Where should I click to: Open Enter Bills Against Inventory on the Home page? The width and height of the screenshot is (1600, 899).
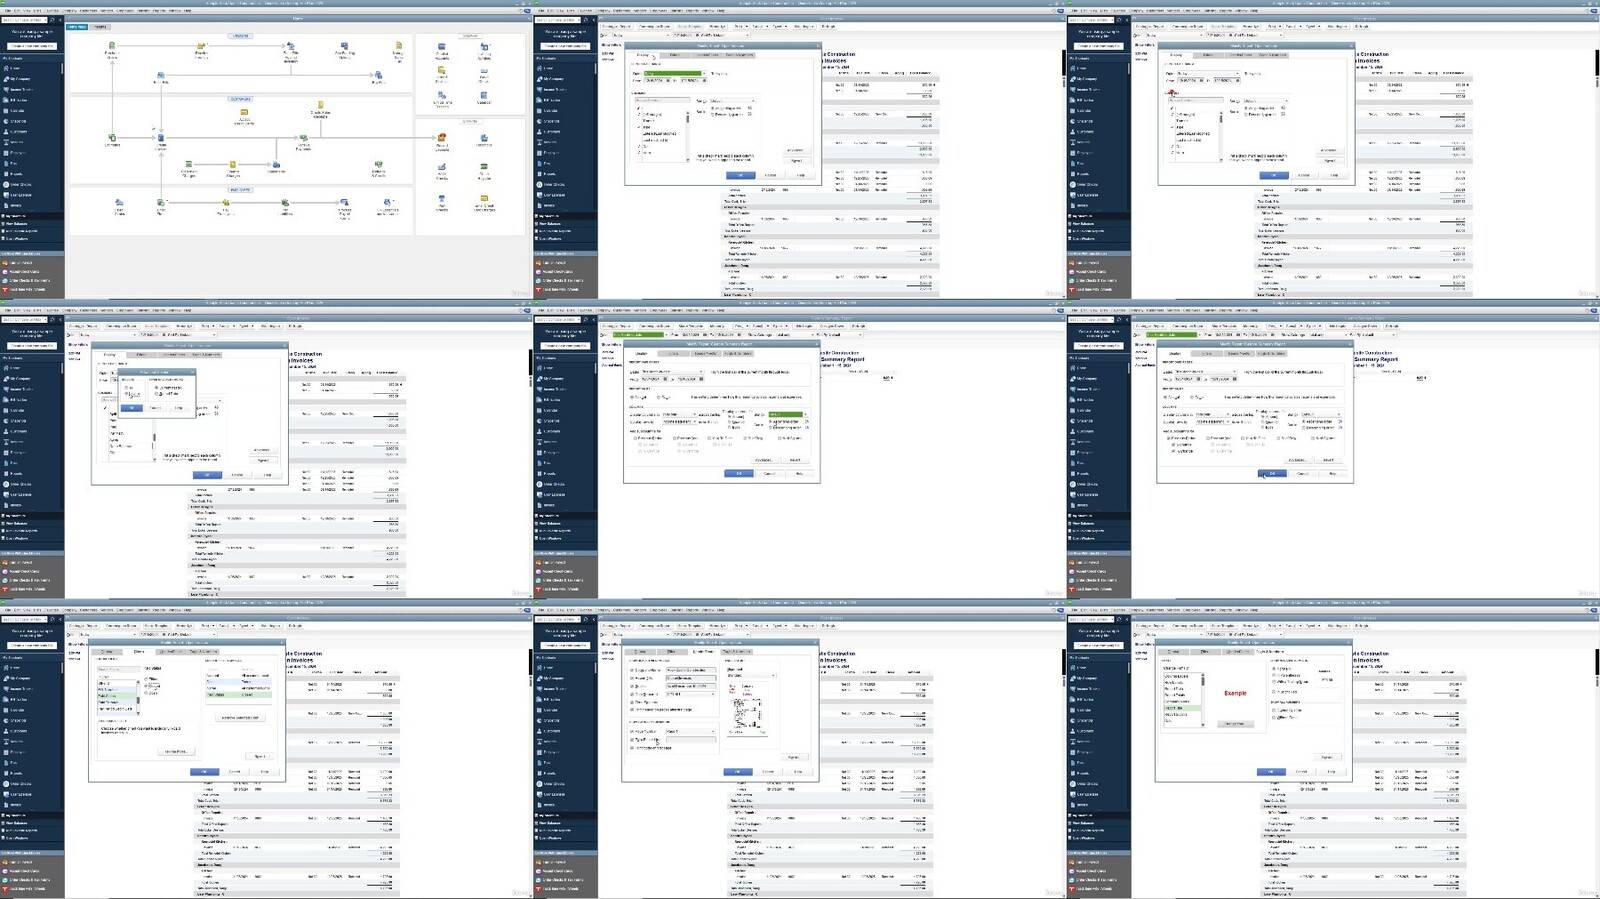(291, 48)
